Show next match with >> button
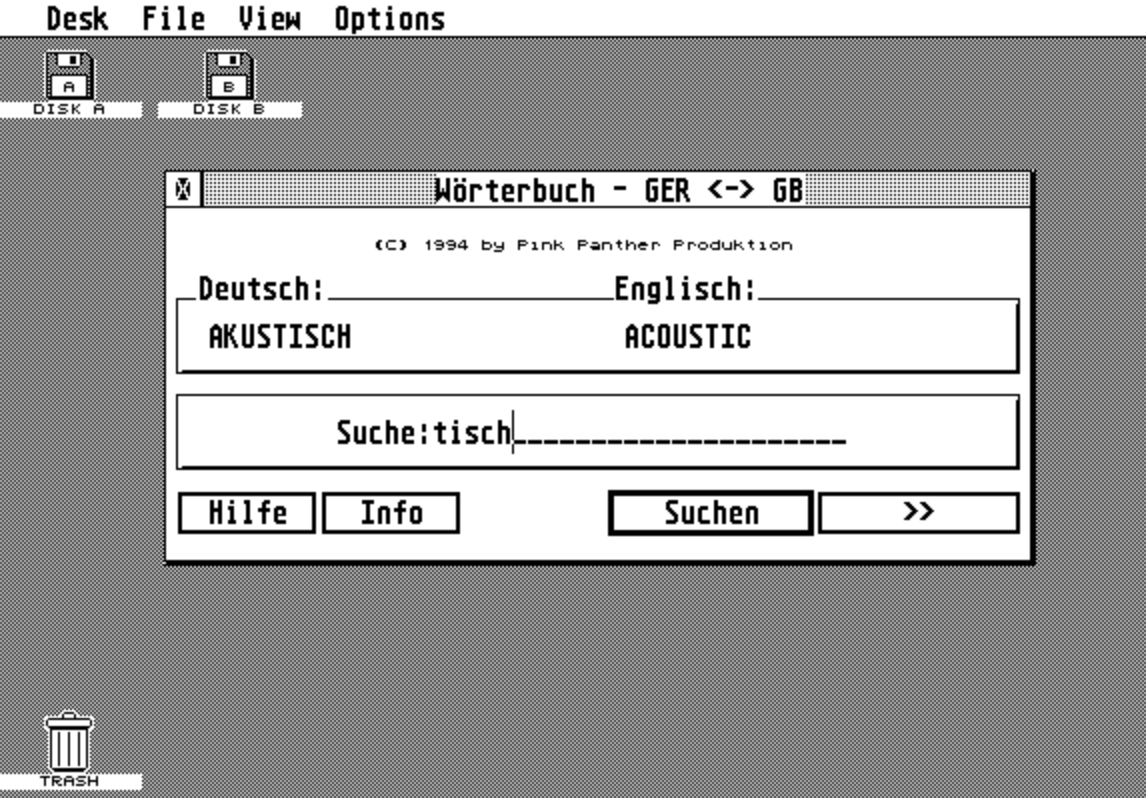Image resolution: width=1146 pixels, height=798 pixels. pos(918,513)
